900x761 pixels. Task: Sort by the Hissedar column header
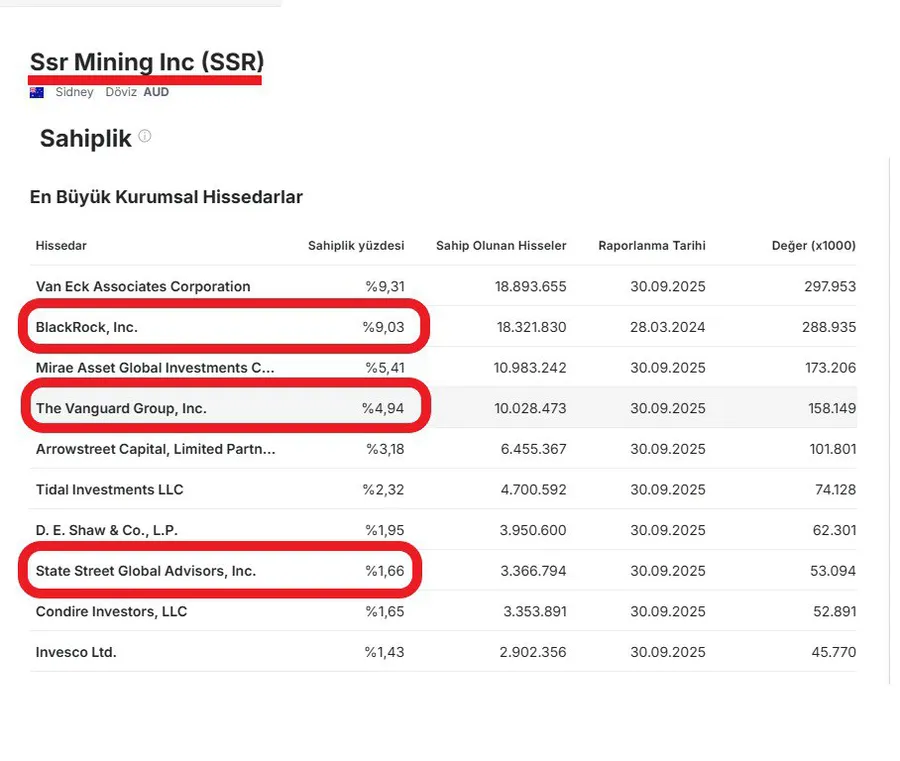61,246
